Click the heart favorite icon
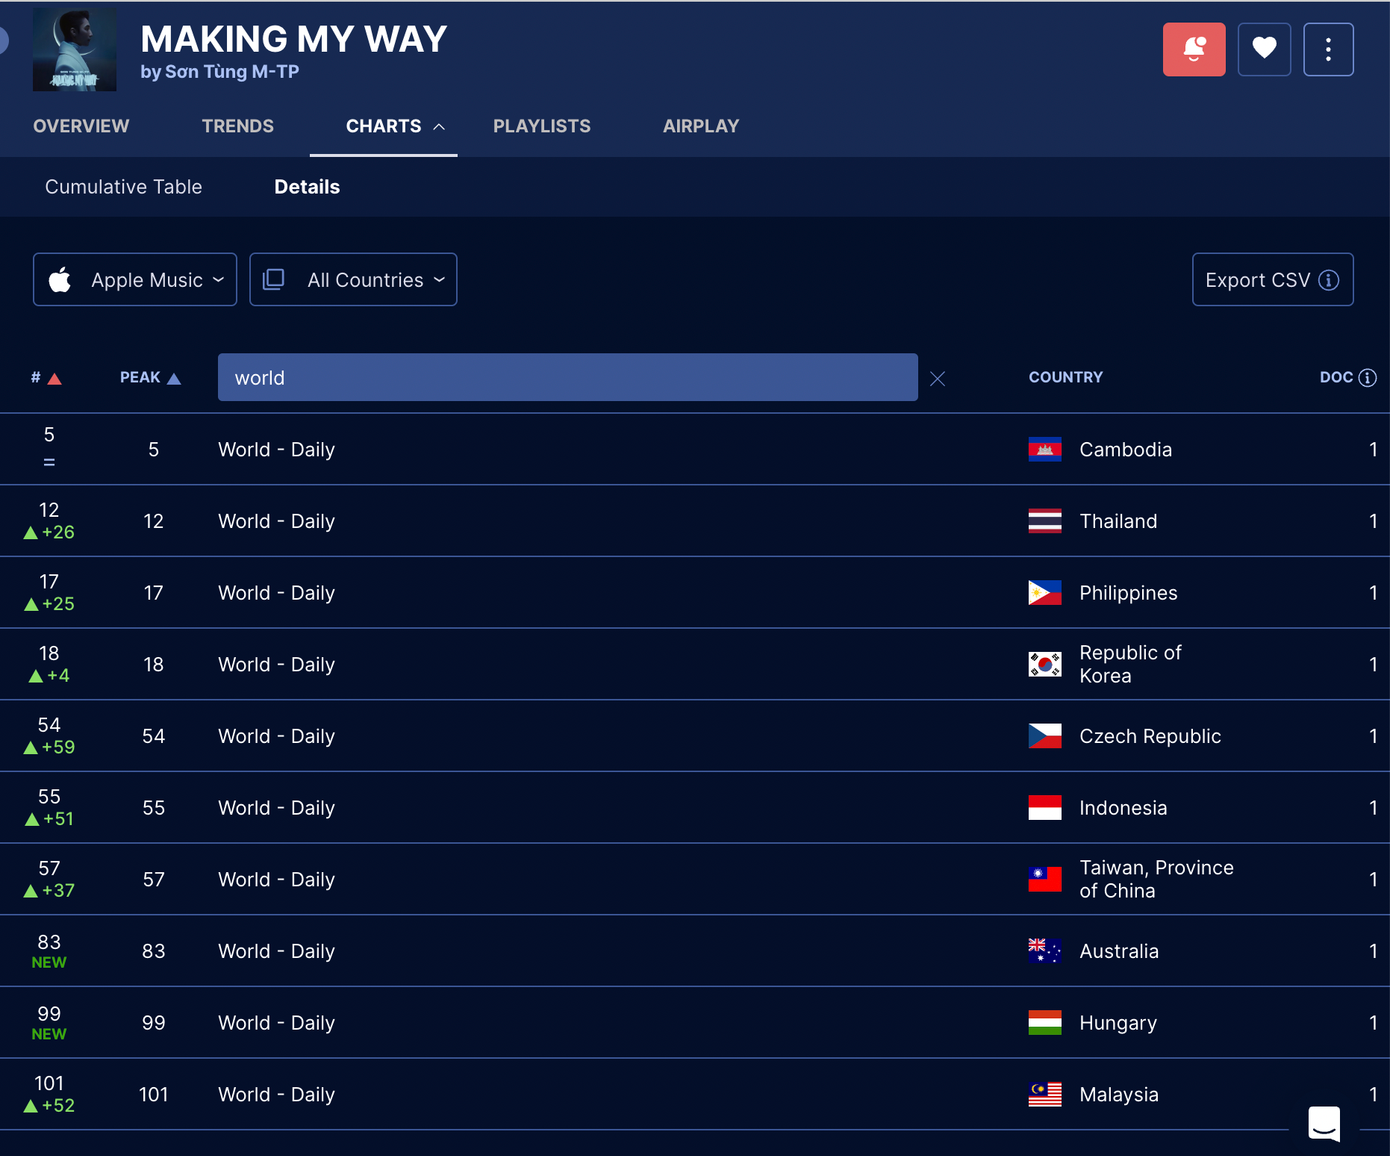This screenshot has height=1156, width=1390. click(x=1264, y=49)
